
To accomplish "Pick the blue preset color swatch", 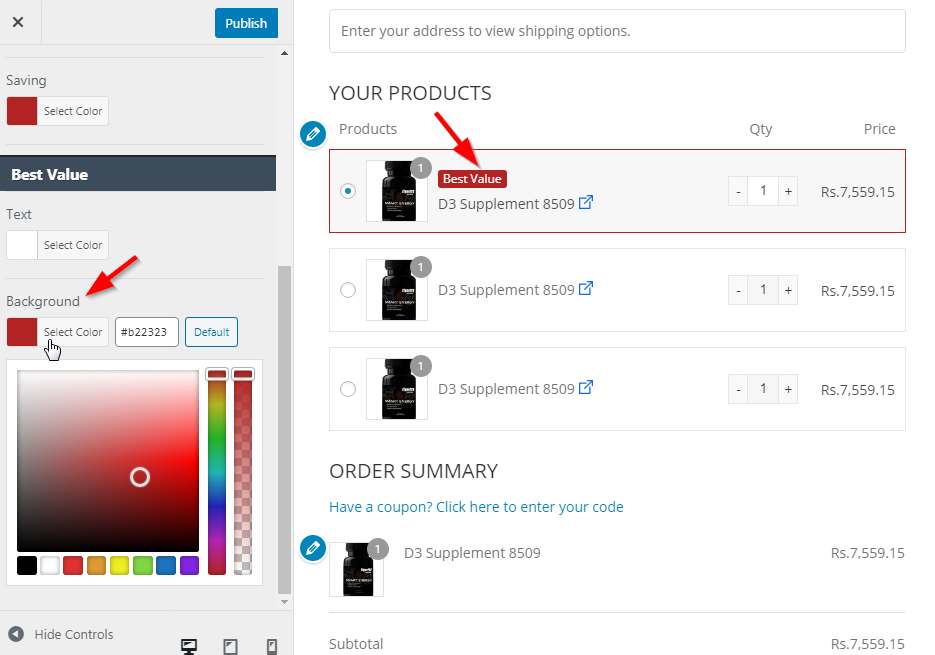I will coord(166,566).
